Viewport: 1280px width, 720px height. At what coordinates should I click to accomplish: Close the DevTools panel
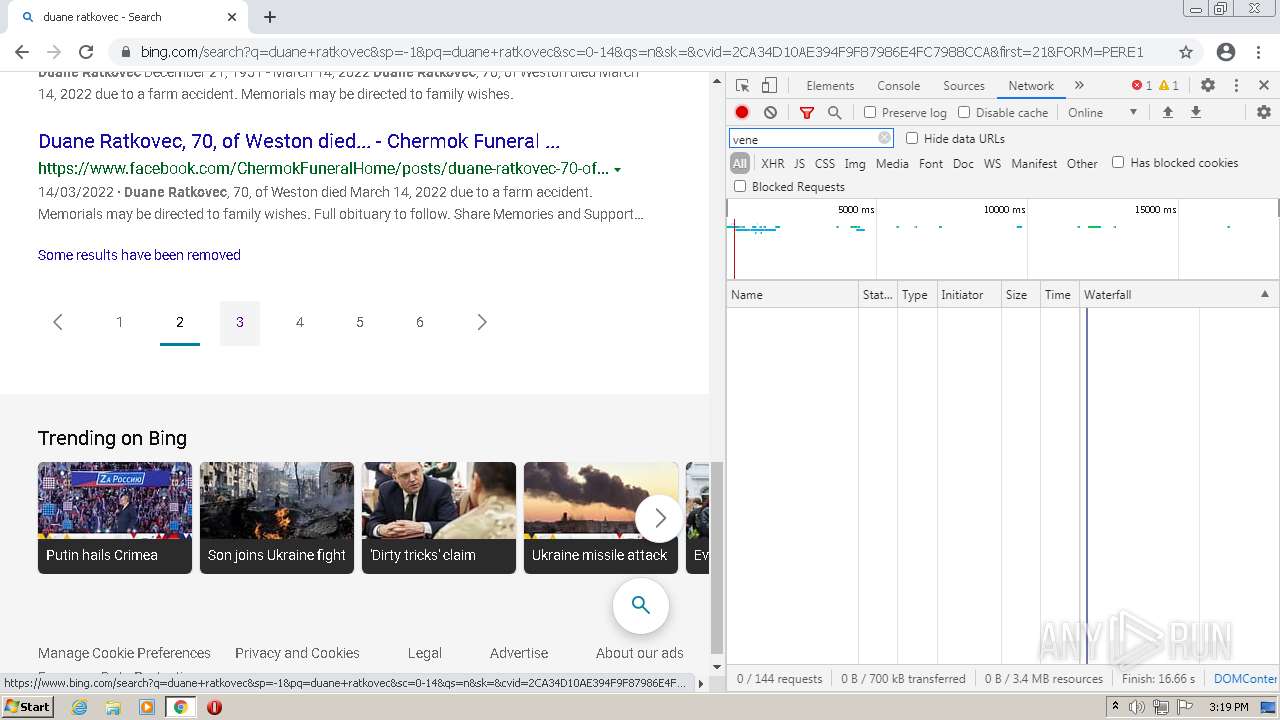[1264, 85]
